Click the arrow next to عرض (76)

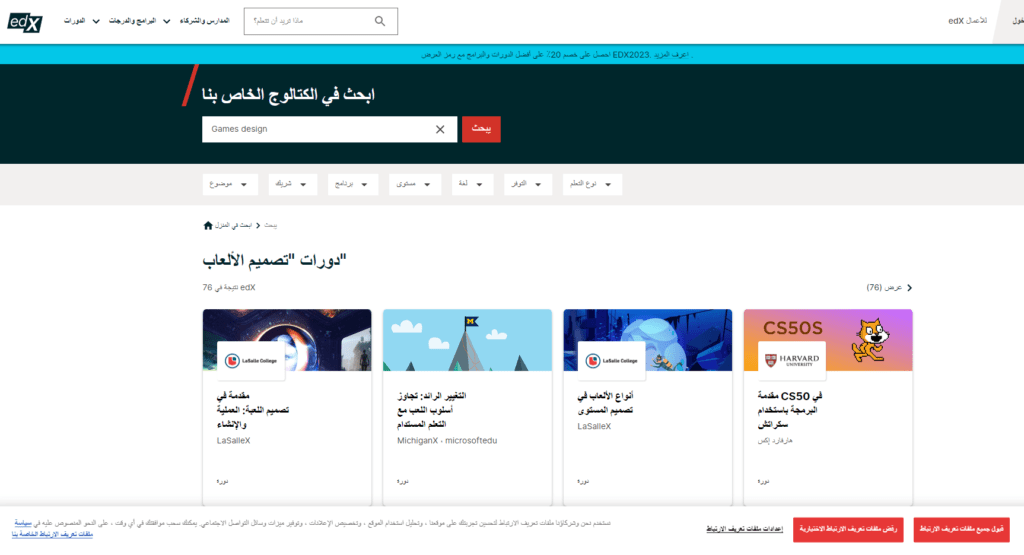tap(908, 288)
